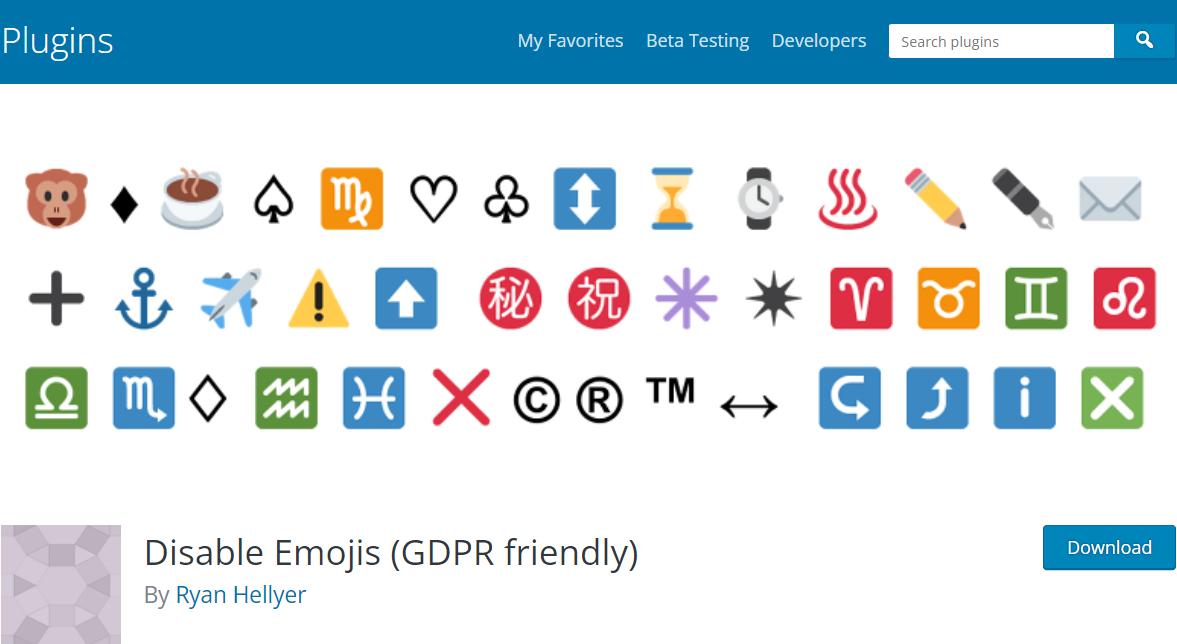The width and height of the screenshot is (1177, 644).
Task: Open the Developers navigation link
Action: point(818,41)
